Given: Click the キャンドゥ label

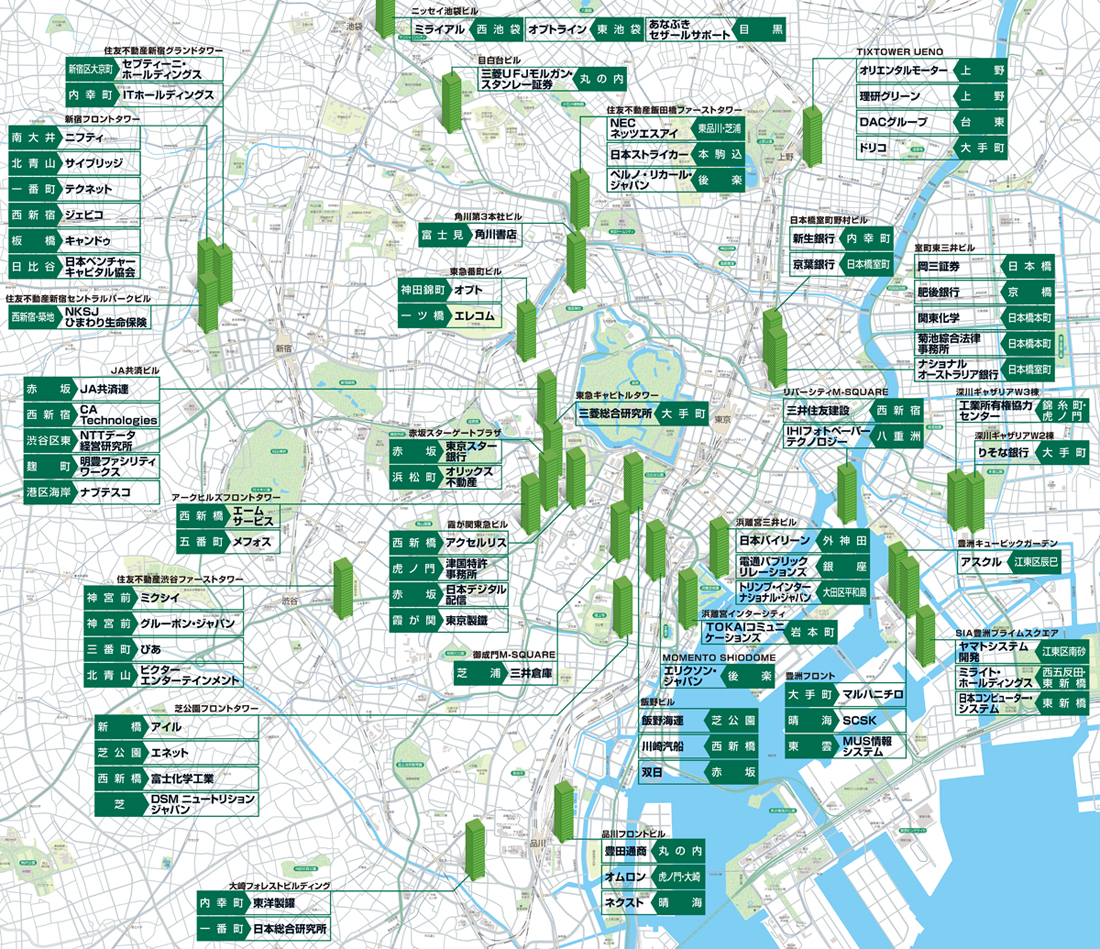Looking at the screenshot, I should [x=88, y=241].
